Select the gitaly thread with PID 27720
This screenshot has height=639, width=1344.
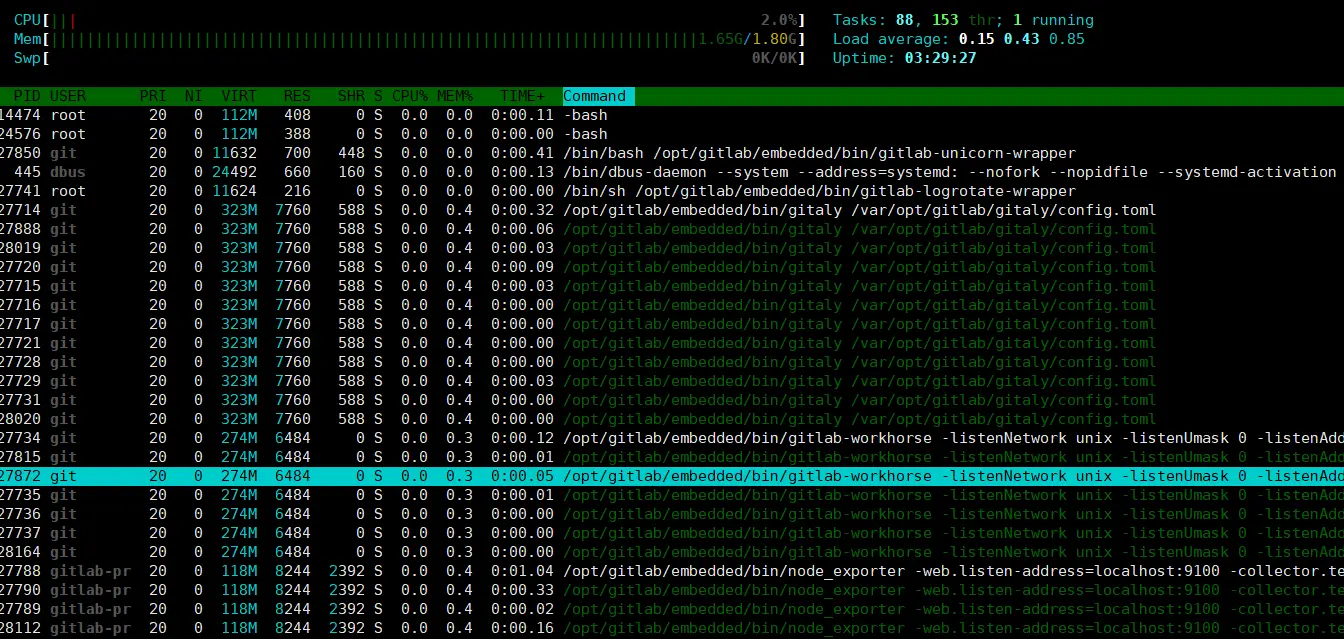(672, 267)
